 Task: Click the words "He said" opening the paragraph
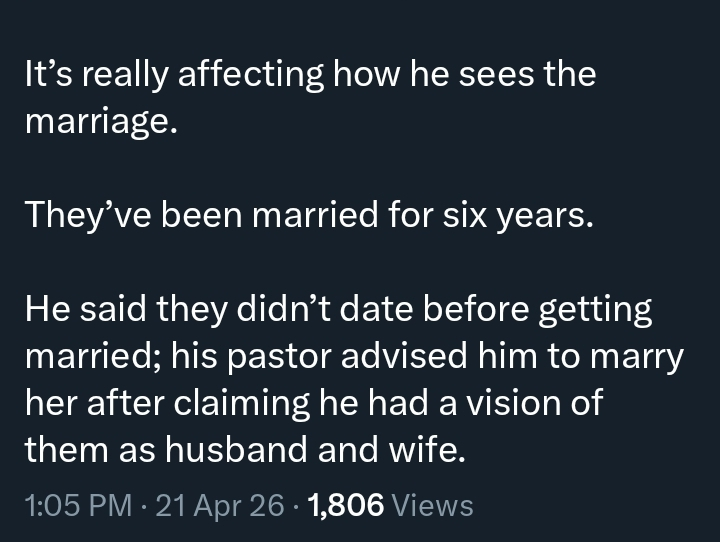click(x=86, y=308)
